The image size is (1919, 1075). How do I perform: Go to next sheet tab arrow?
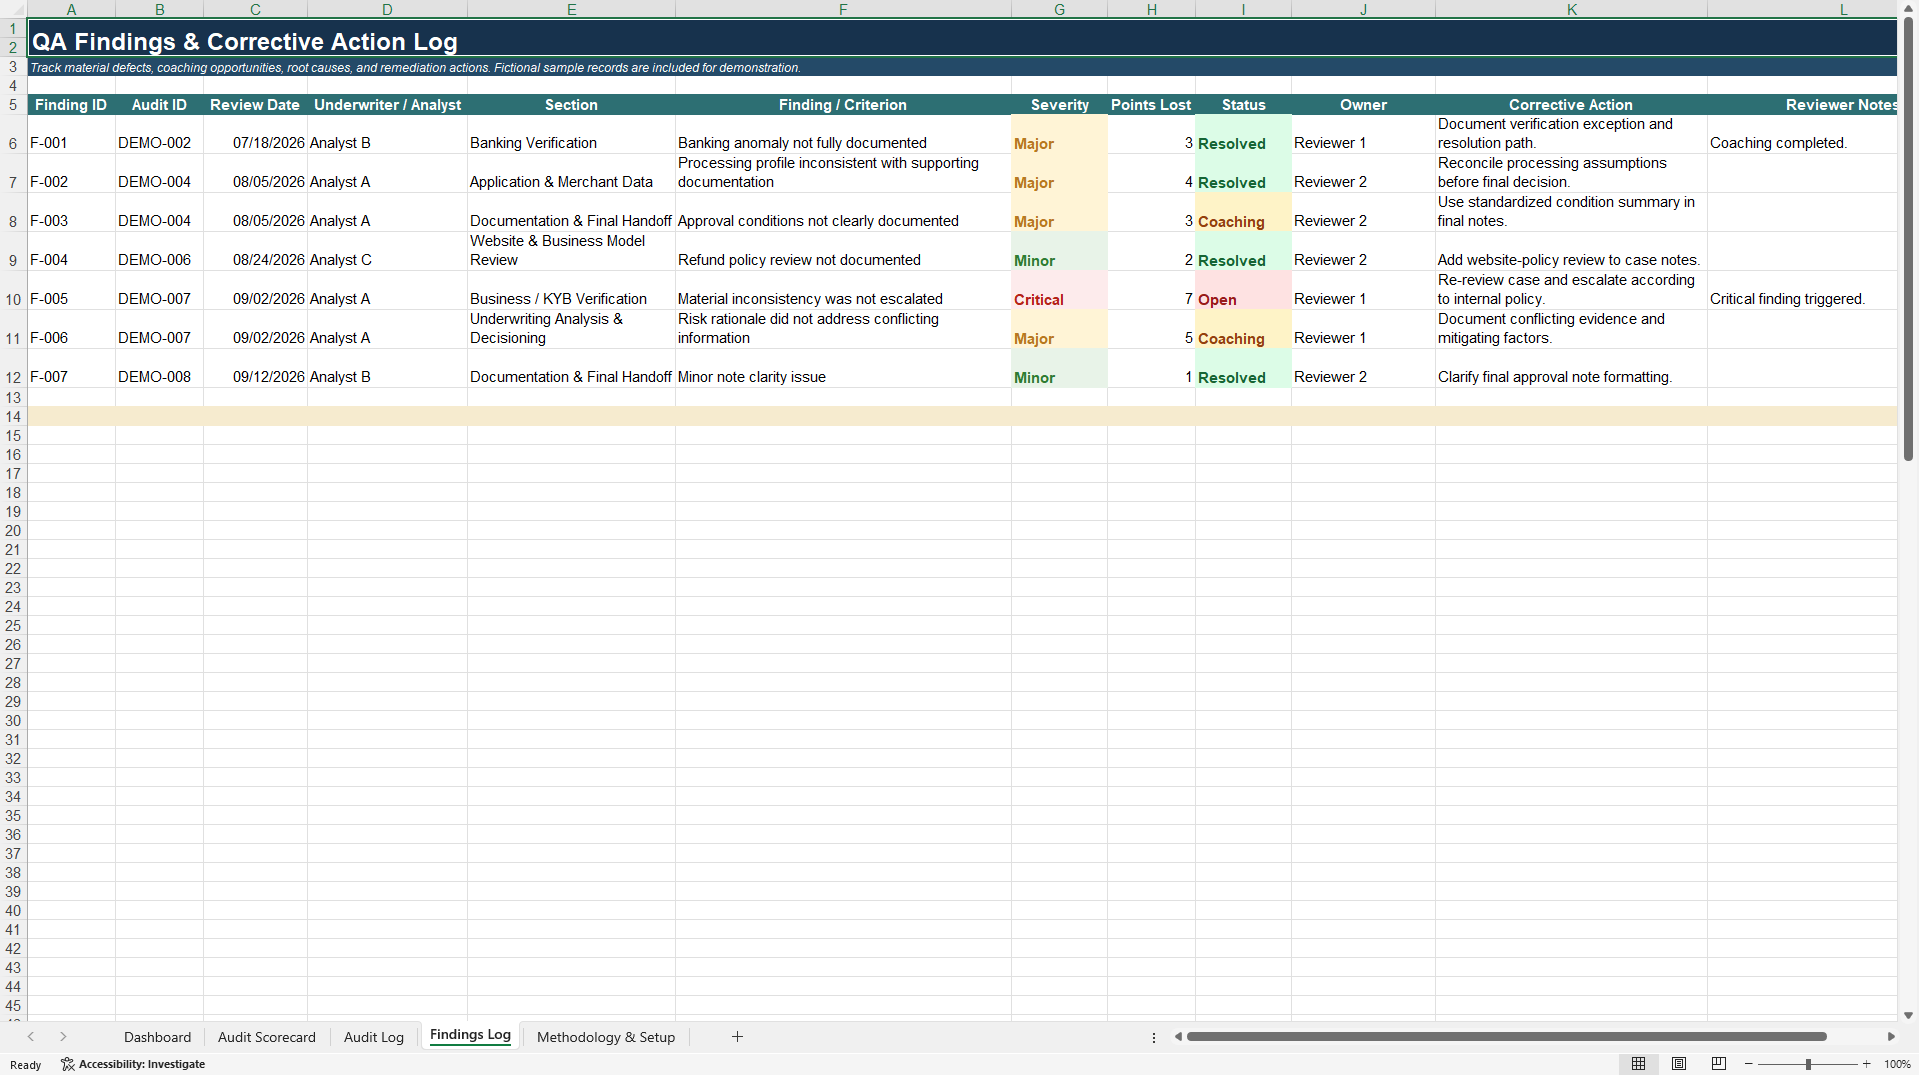click(63, 1037)
